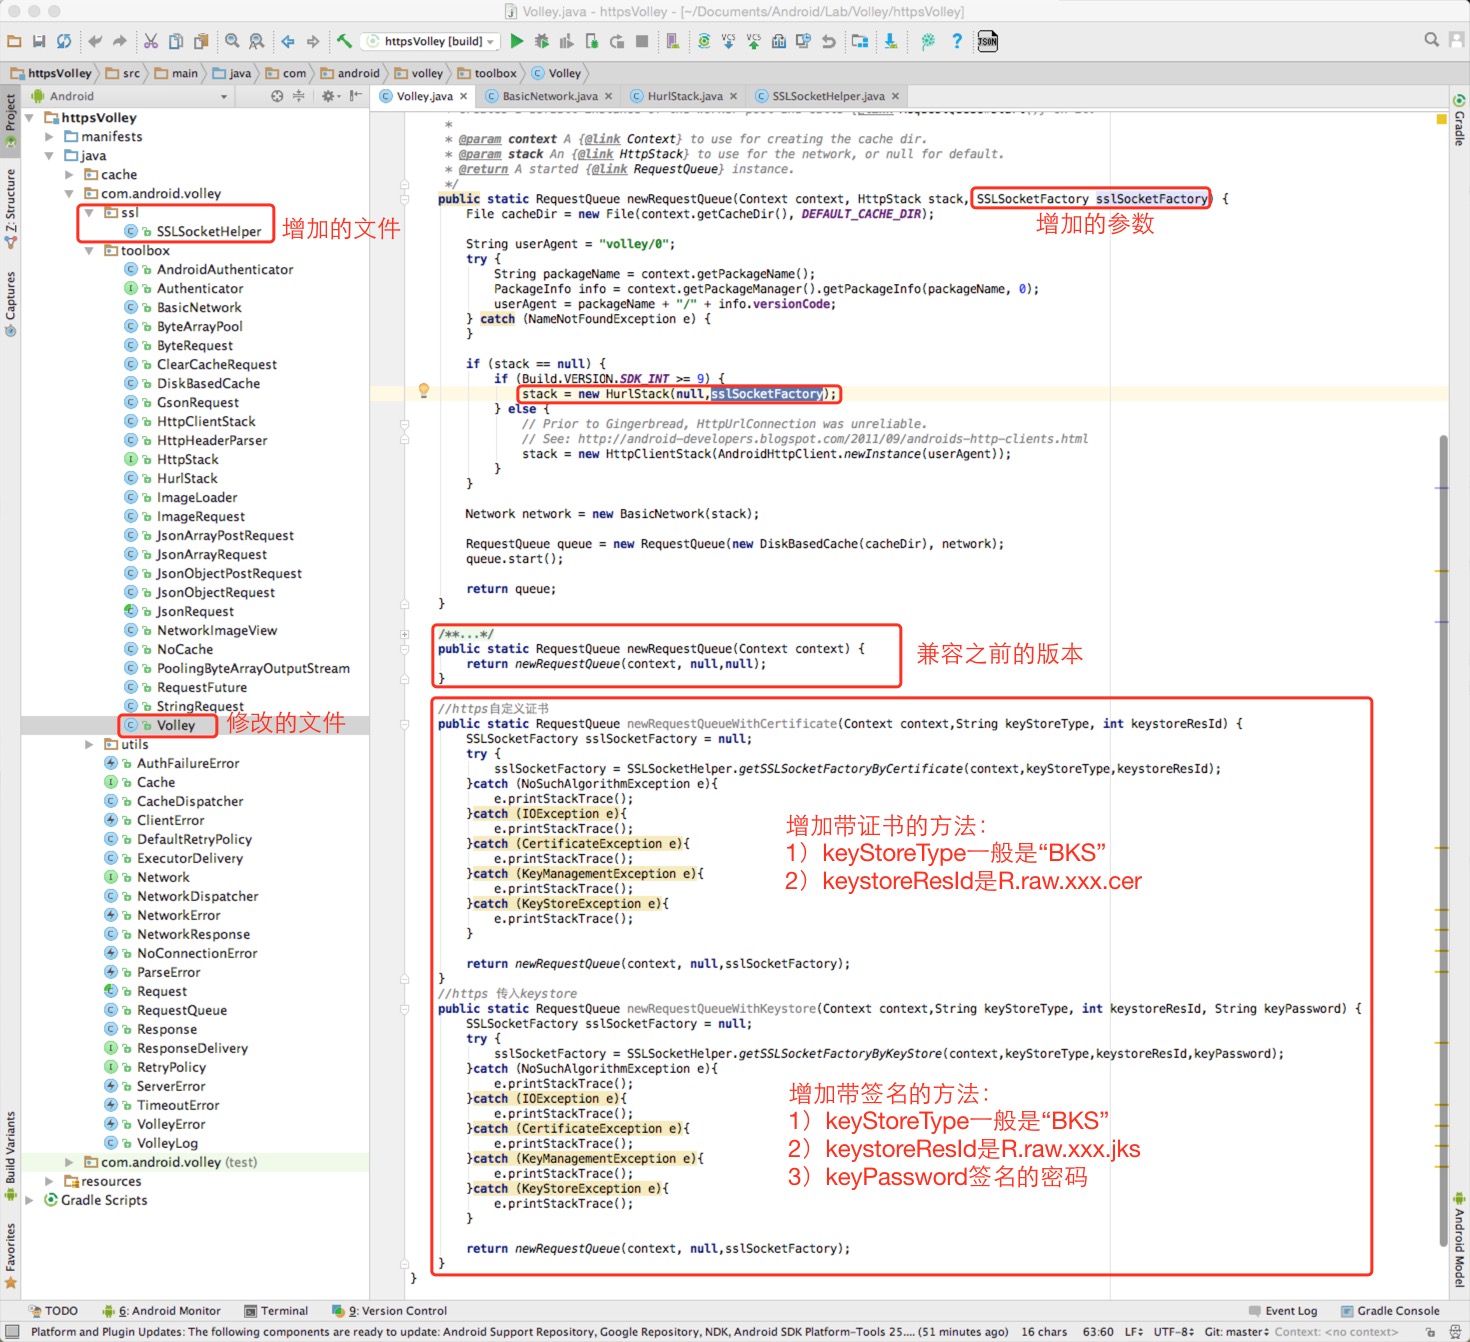Toggle the Android Model panel
The height and width of the screenshot is (1342, 1470).
1459,1240
